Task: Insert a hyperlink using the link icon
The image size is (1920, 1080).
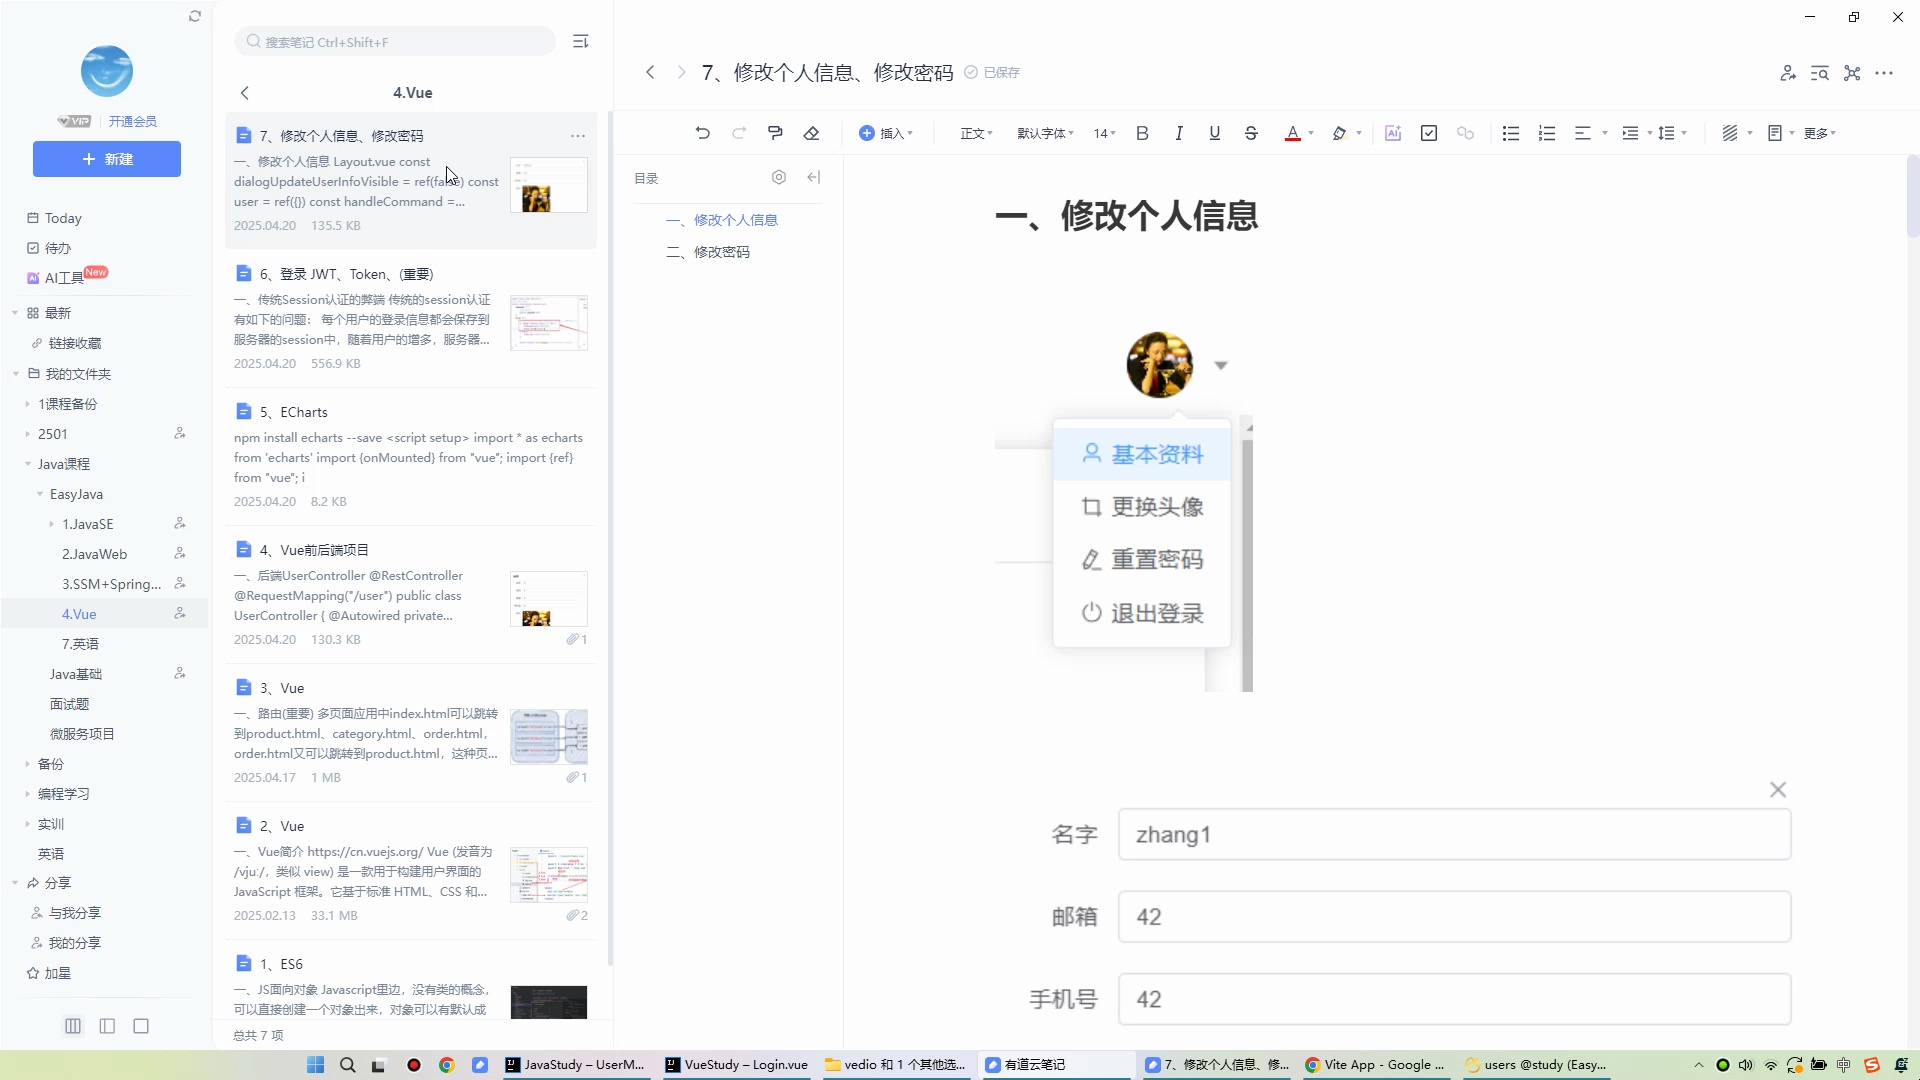Action: 1465,132
